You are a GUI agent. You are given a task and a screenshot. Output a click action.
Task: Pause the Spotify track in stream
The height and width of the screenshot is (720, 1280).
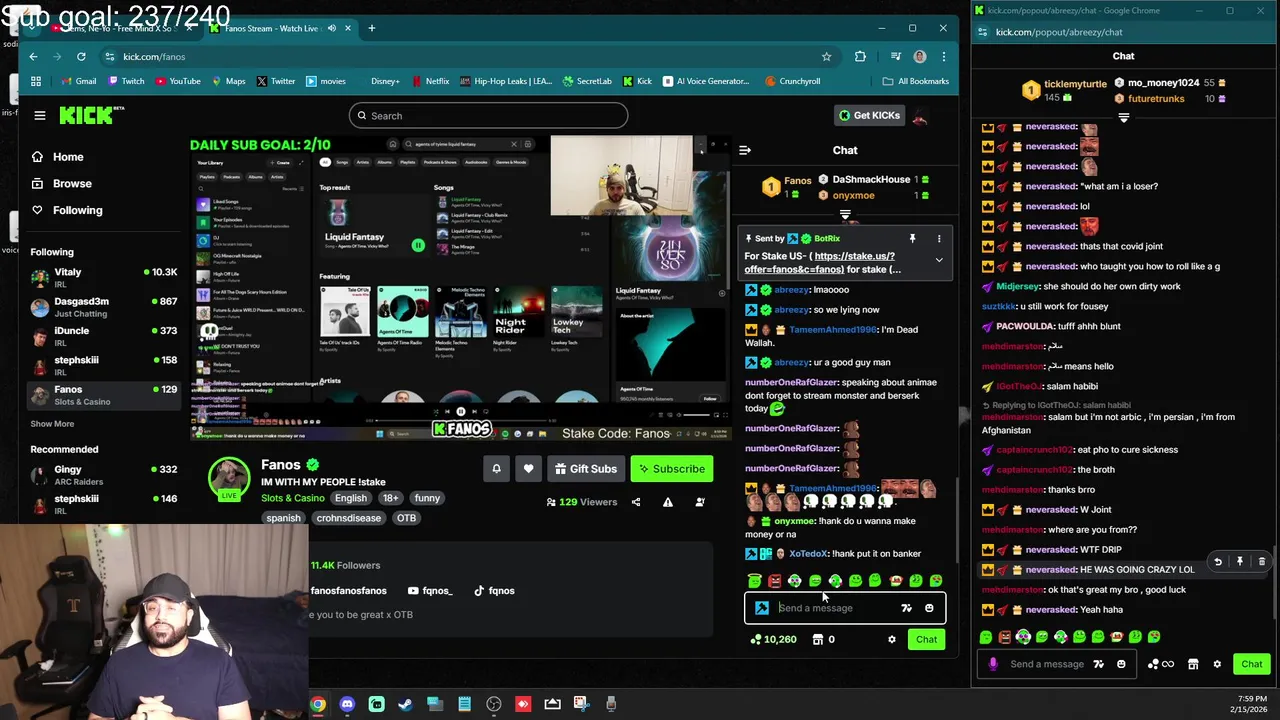point(460,411)
